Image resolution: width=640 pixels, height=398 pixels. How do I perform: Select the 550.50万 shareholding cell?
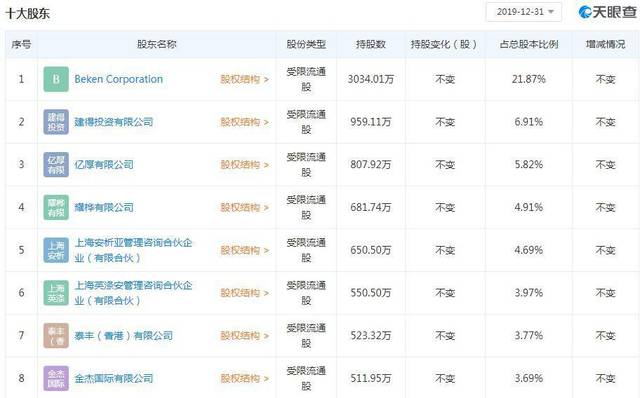tap(371, 293)
